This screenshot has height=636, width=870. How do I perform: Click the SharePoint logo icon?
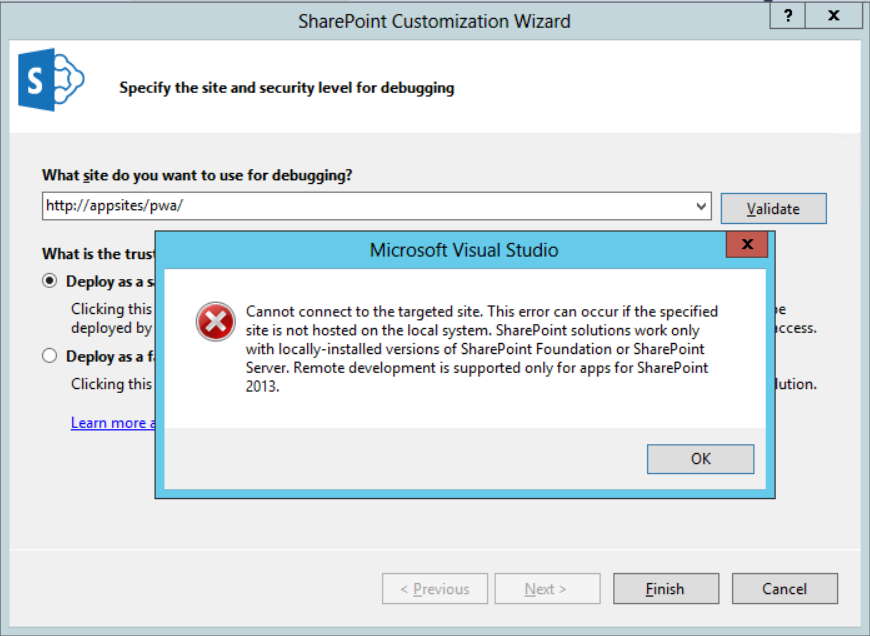point(51,79)
